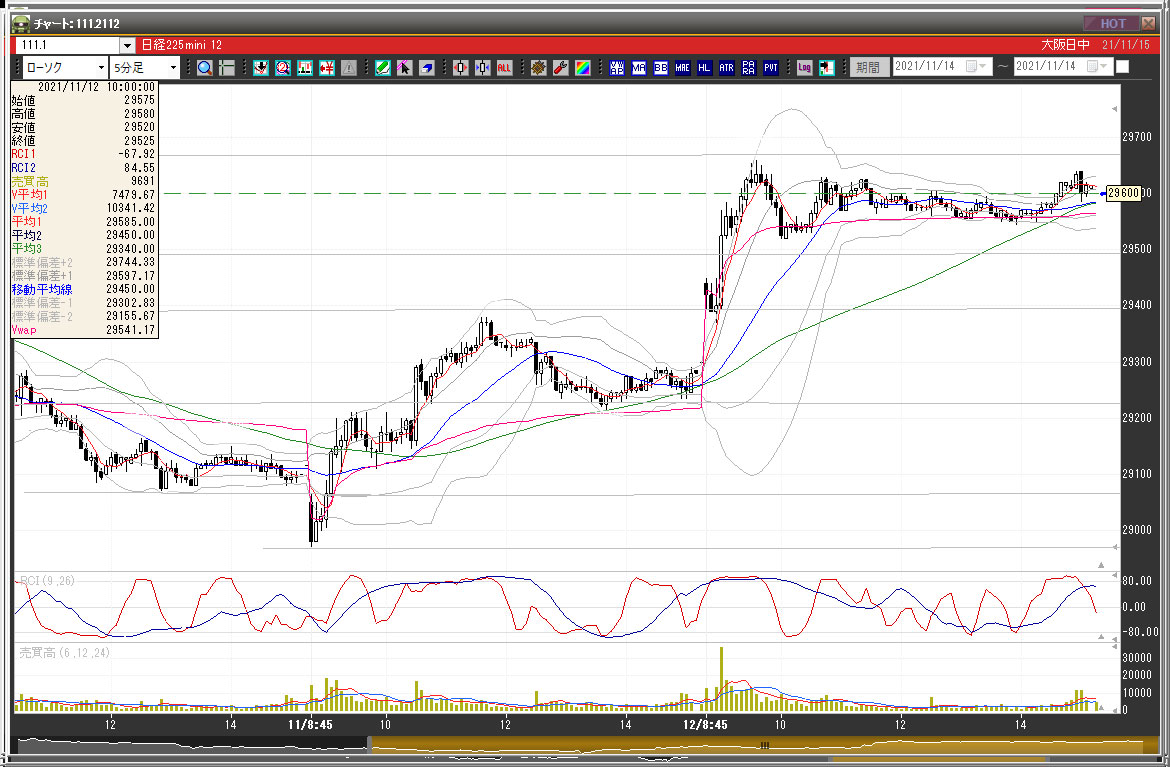Click the red ALL icon
Viewport: 1170px width, 767px height.
504,67
